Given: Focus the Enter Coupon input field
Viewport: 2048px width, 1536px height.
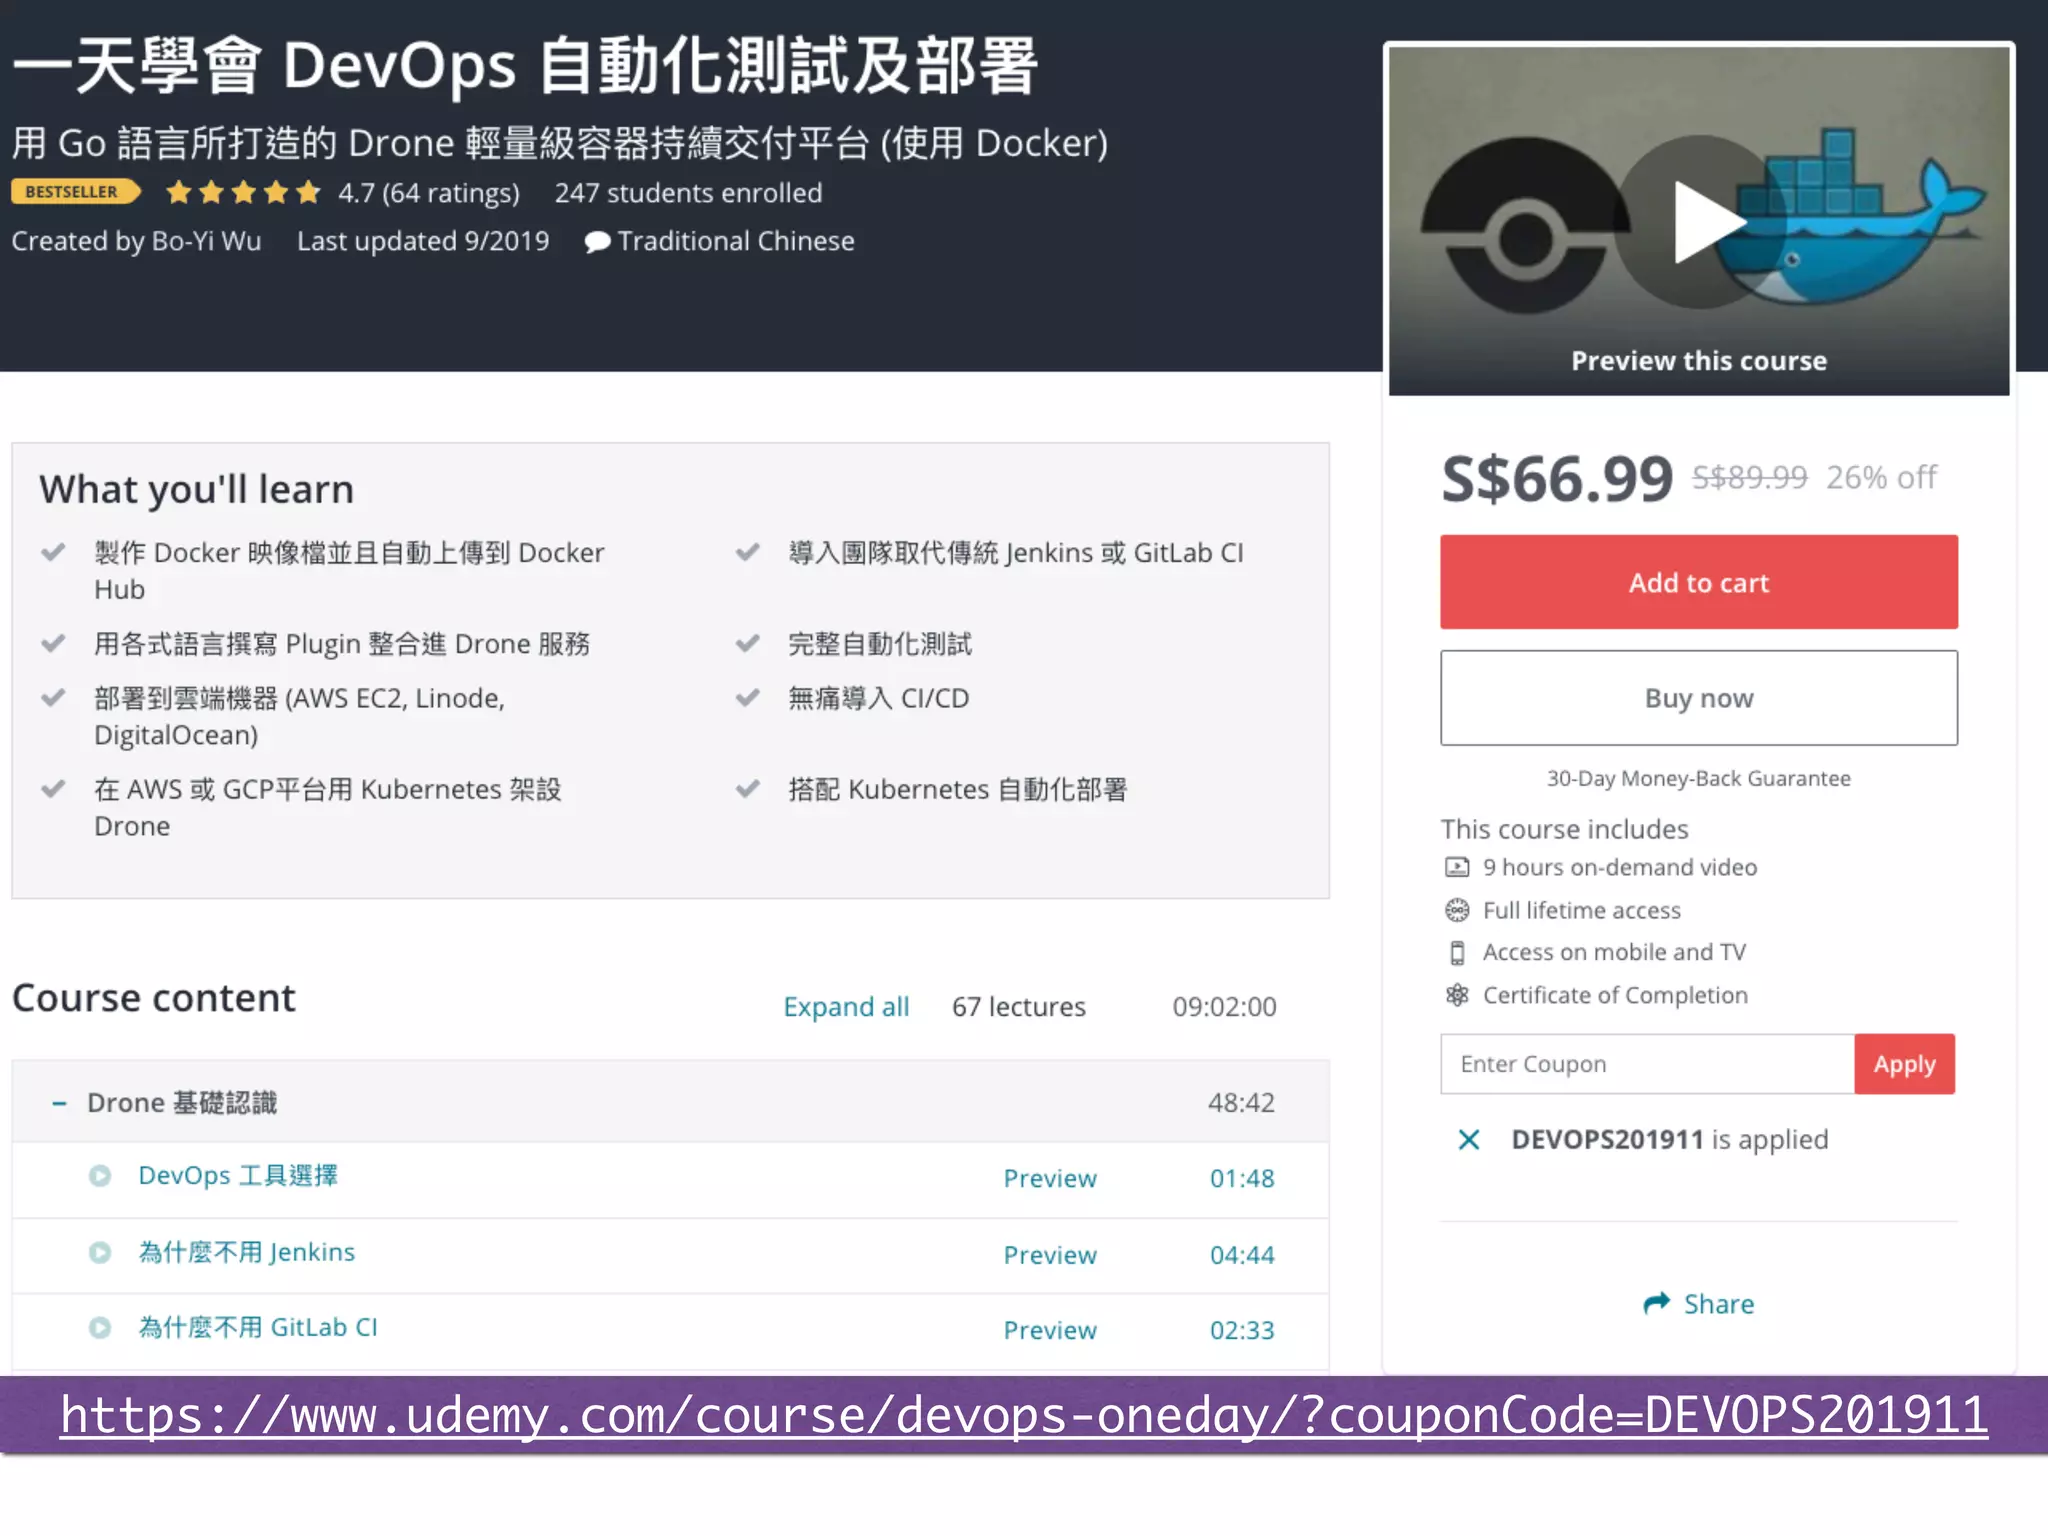Looking at the screenshot, I should coord(1647,1064).
